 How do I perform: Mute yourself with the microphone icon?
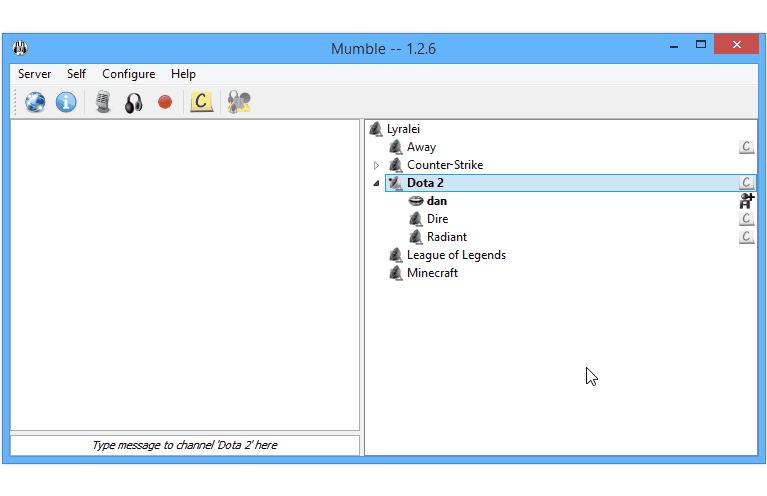click(x=103, y=102)
